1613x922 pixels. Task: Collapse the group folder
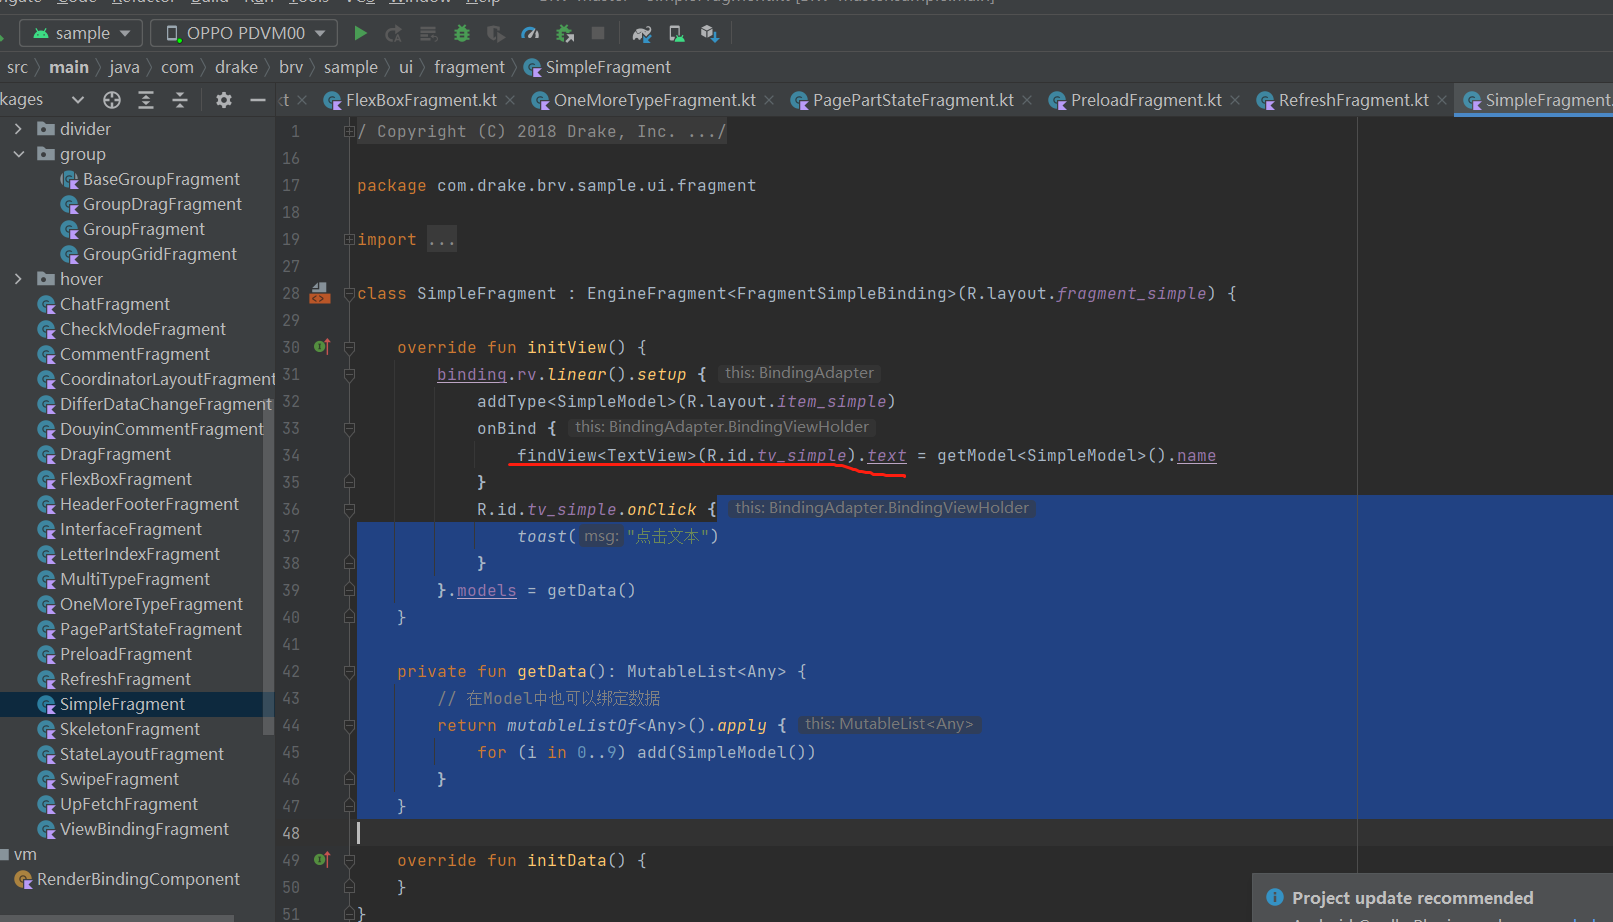18,154
